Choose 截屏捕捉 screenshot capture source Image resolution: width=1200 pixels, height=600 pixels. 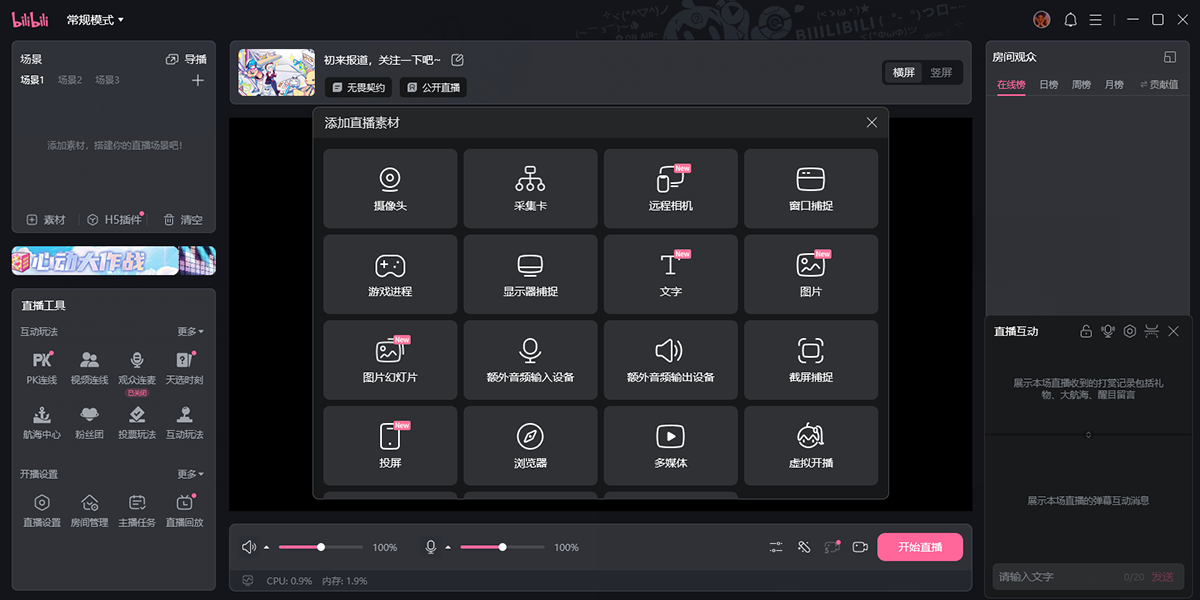click(x=811, y=360)
